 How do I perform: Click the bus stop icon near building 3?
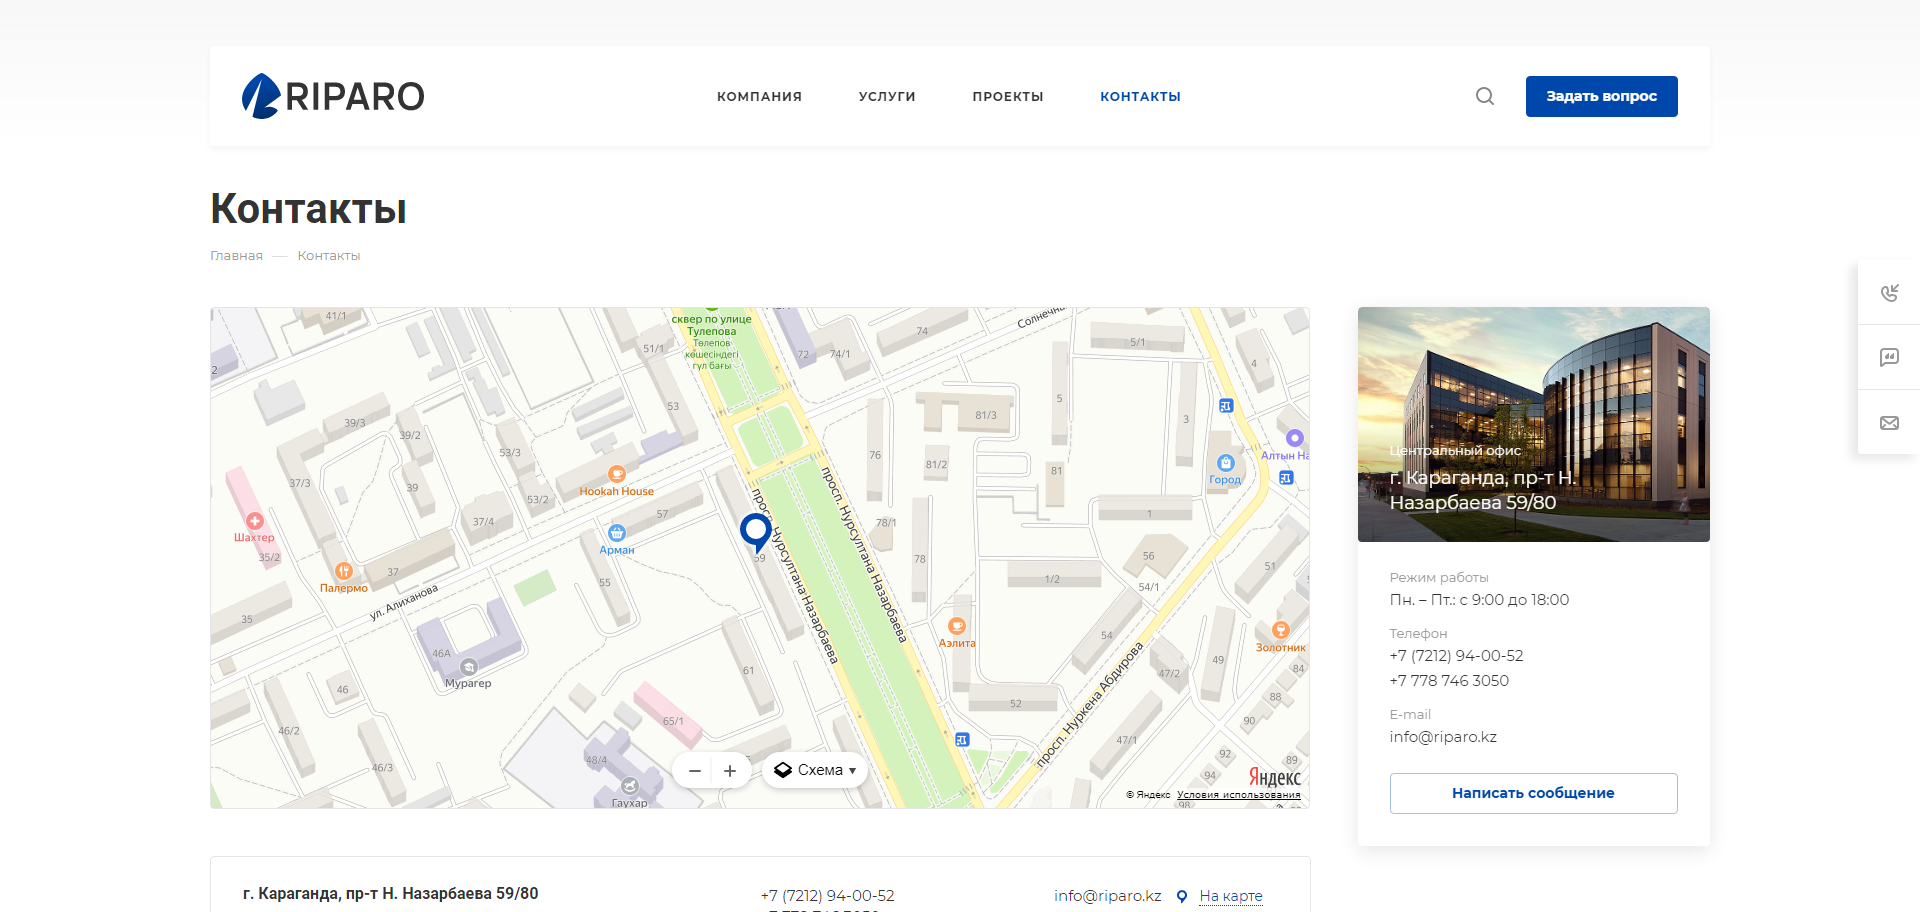pyautogui.click(x=1226, y=406)
